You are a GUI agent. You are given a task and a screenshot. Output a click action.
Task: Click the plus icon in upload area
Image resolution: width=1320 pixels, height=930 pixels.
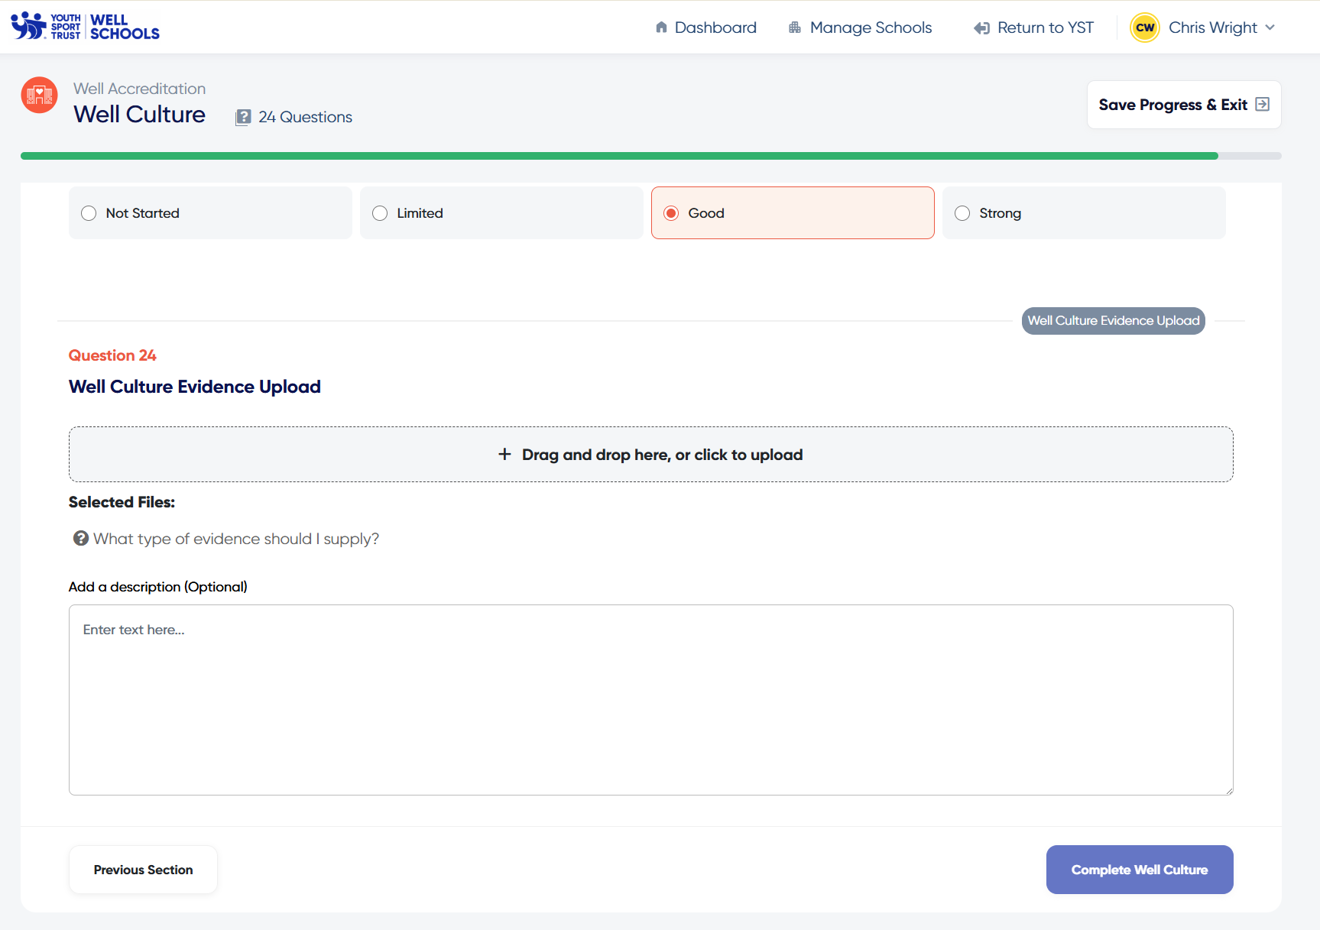pyautogui.click(x=504, y=455)
